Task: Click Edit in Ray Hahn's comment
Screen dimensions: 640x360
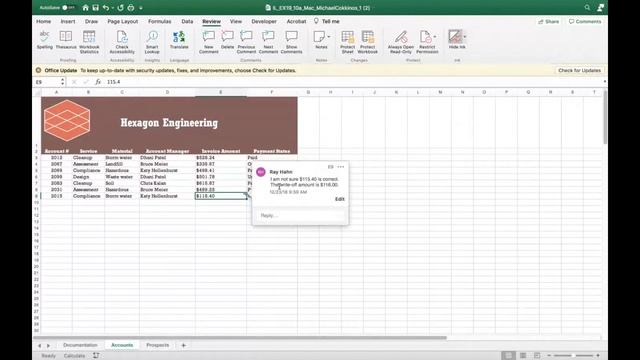Action: (340, 199)
